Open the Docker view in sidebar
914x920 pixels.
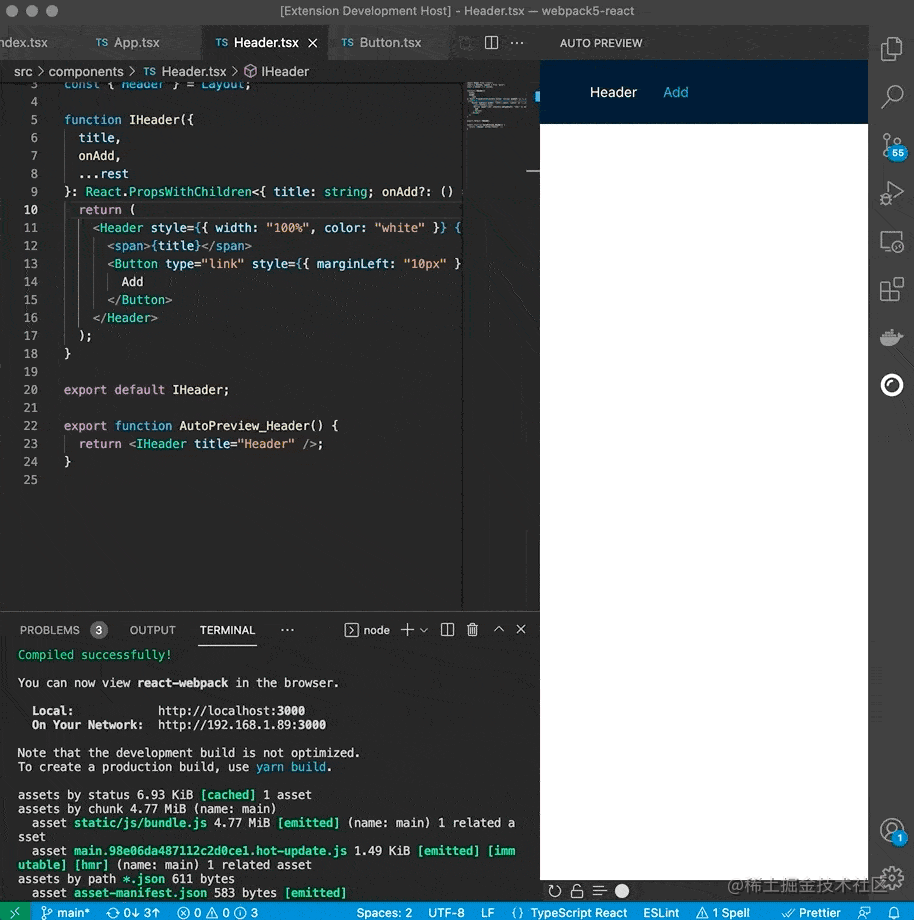tap(891, 337)
